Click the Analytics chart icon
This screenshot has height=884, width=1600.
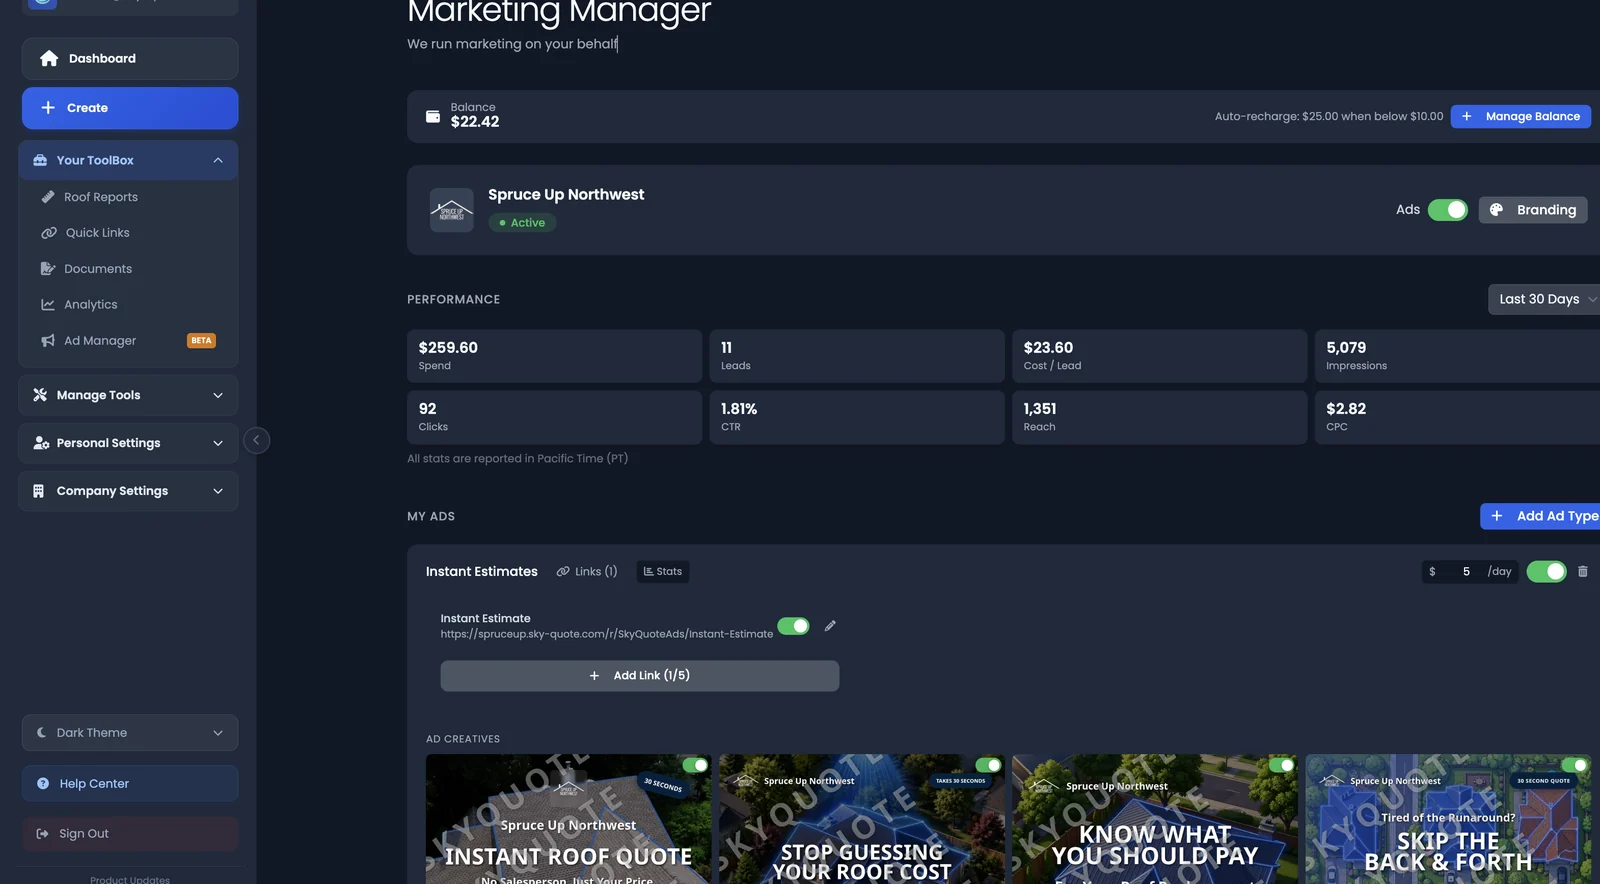click(x=48, y=305)
